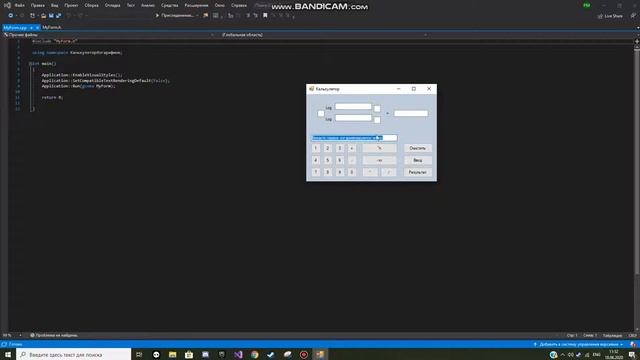Open the Файл menu
This screenshot has width=640, height=360.
[x=20, y=5]
